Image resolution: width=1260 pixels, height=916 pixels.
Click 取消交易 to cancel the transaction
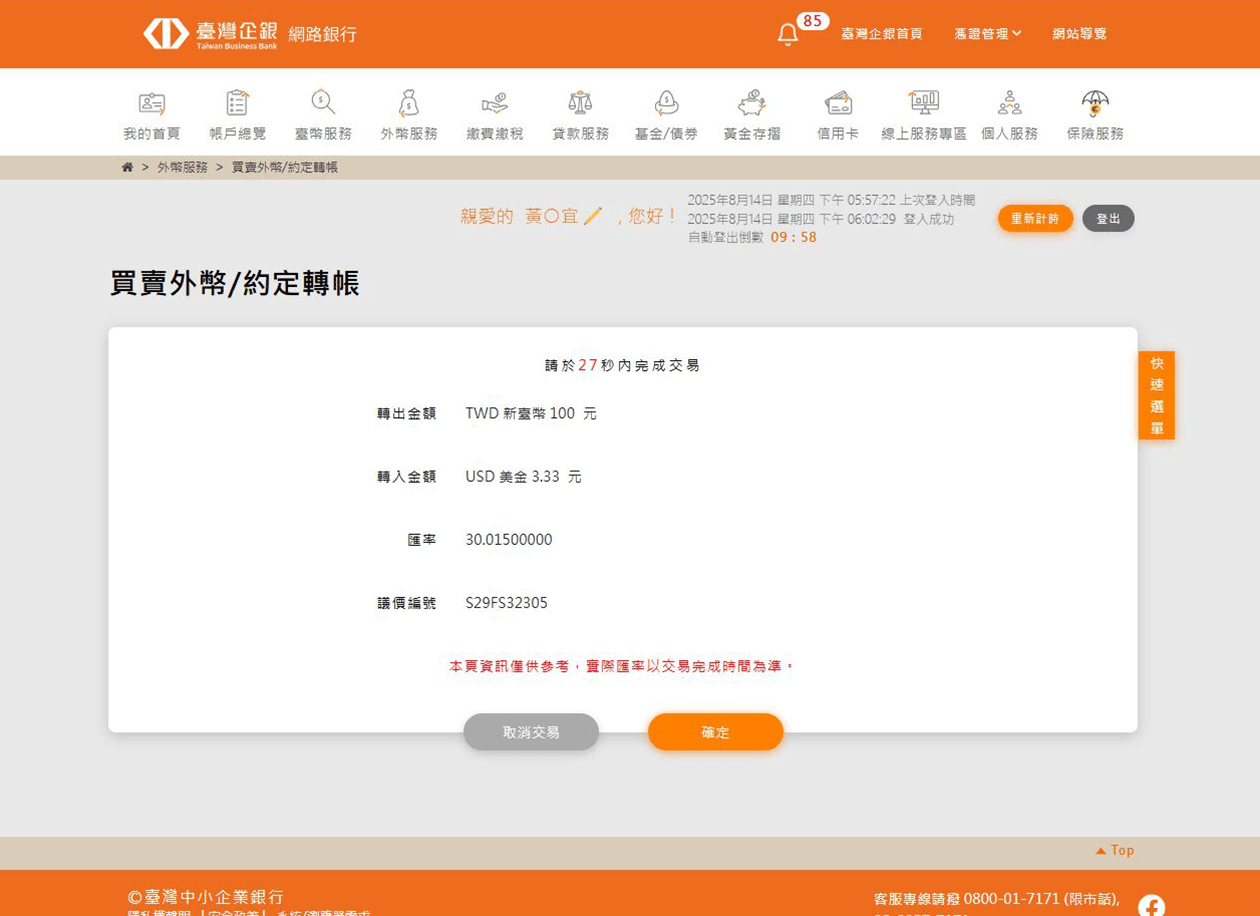coord(531,732)
